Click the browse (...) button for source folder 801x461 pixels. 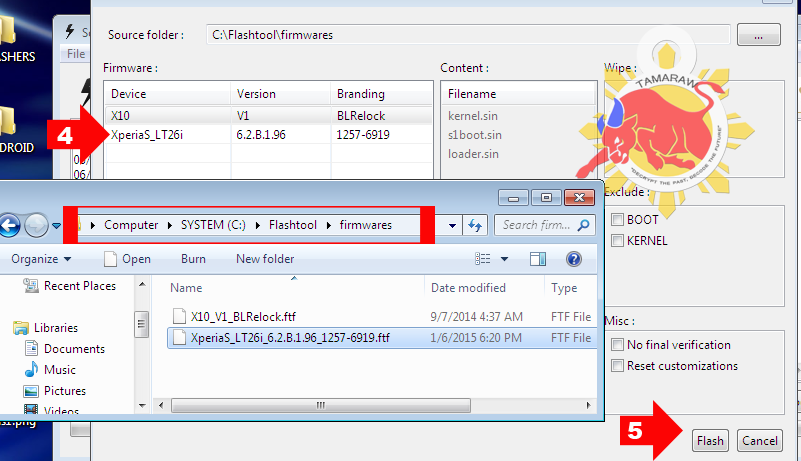pyautogui.click(x=759, y=35)
